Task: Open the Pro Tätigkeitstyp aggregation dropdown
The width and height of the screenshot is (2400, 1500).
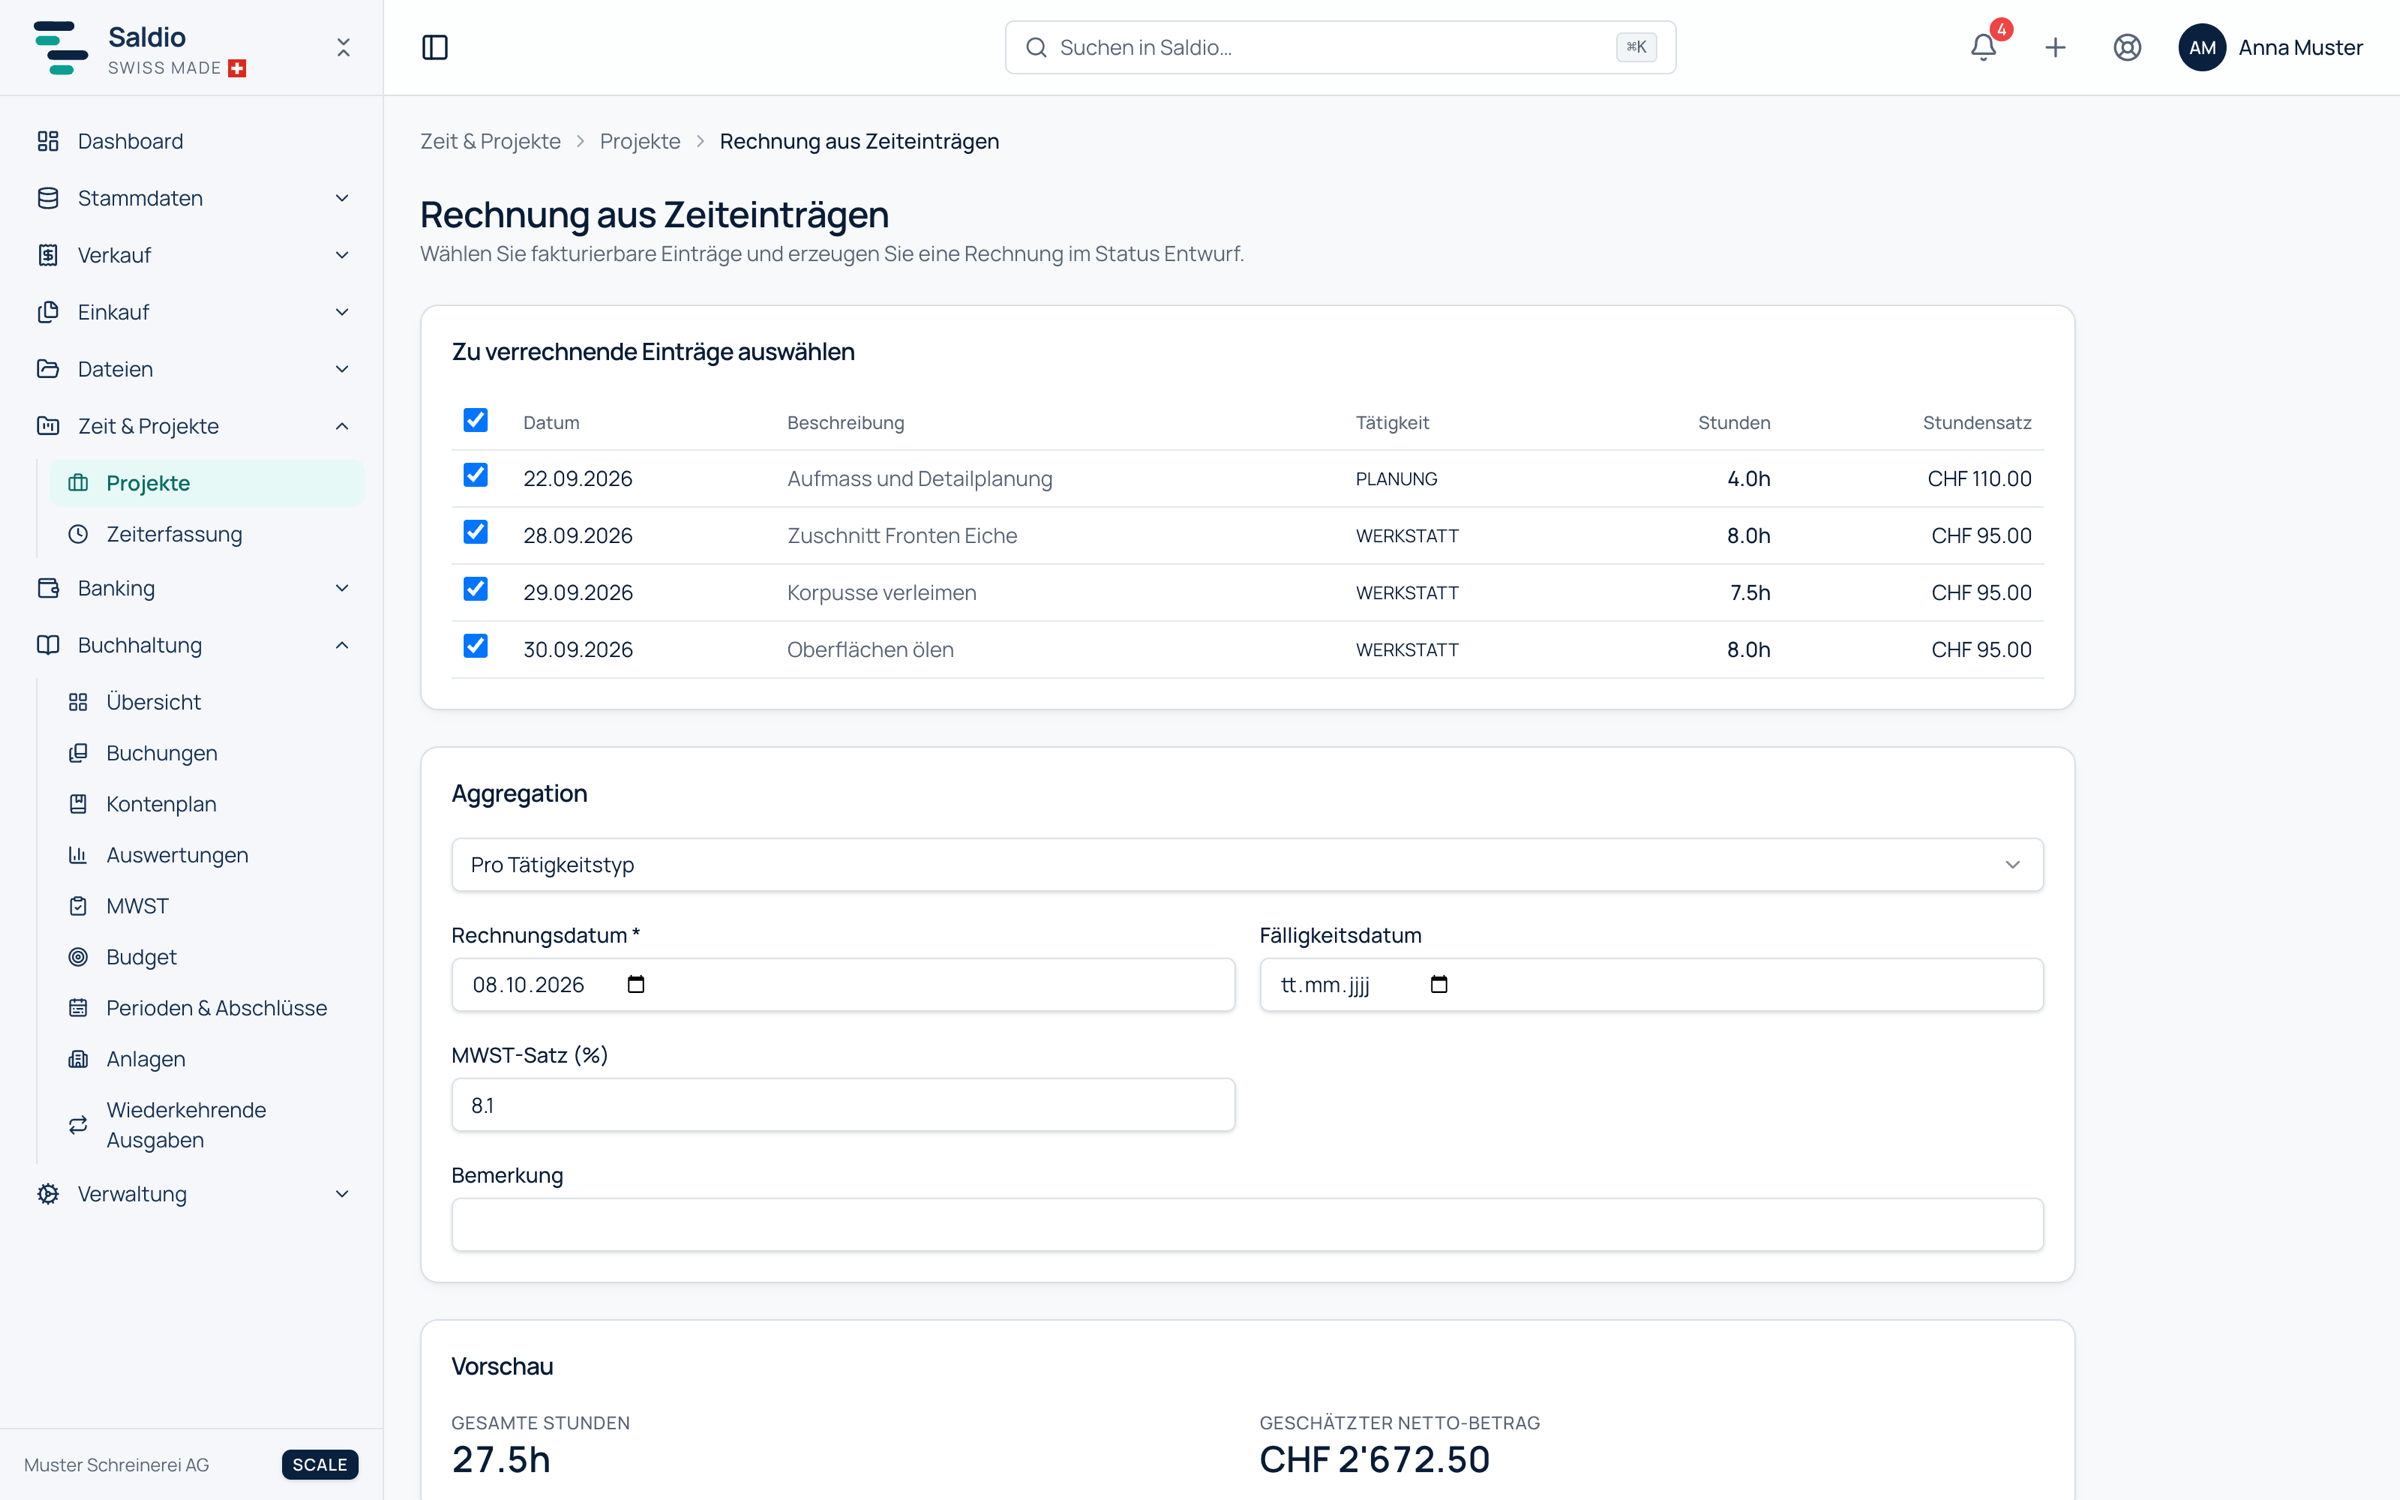Action: 1247,864
